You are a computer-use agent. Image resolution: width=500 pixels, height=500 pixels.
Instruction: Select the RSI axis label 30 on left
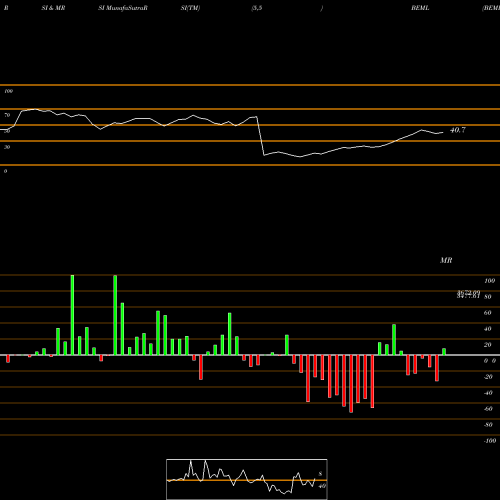tap(7, 147)
